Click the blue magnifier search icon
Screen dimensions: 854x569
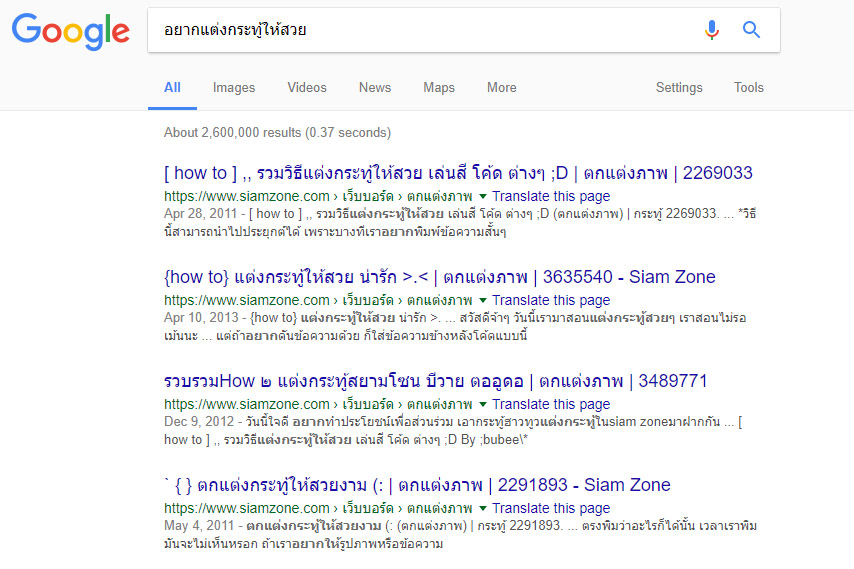click(752, 29)
